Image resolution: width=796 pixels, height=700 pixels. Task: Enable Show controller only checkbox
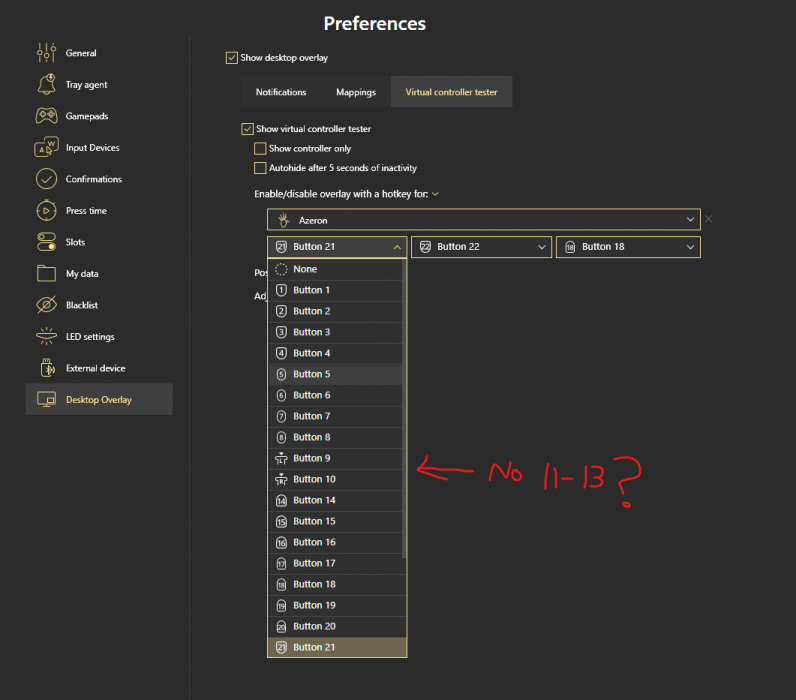pos(260,149)
